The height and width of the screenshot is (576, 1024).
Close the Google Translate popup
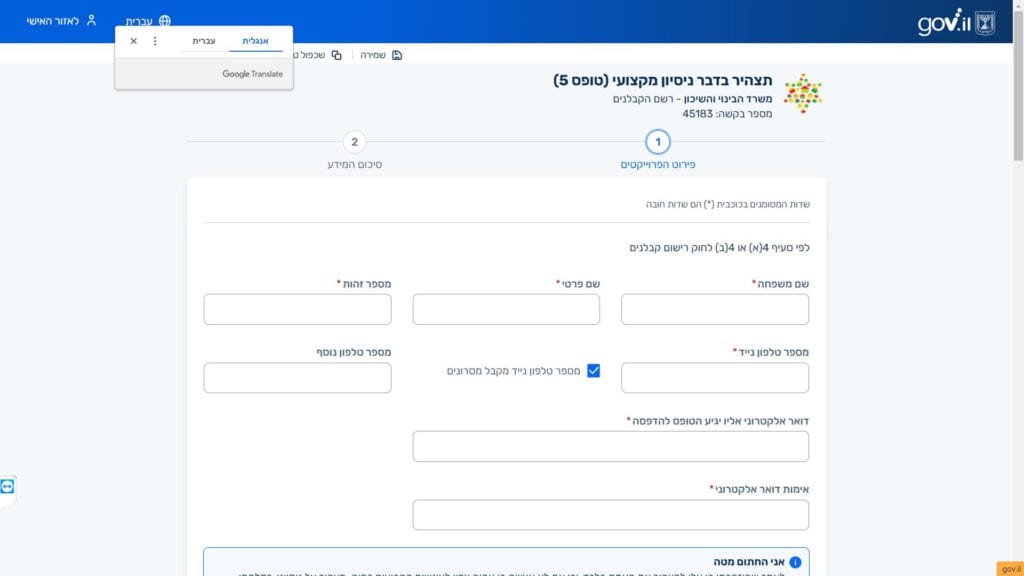point(134,41)
